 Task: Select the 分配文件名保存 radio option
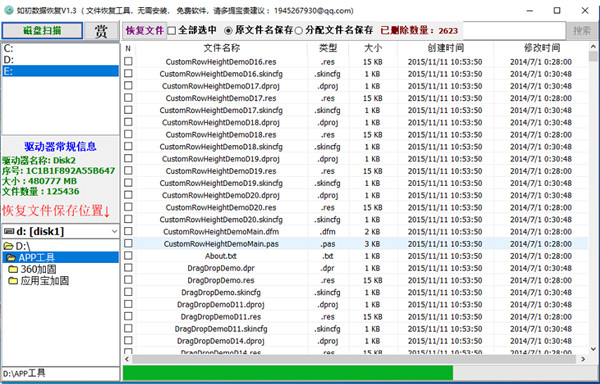click(x=299, y=31)
